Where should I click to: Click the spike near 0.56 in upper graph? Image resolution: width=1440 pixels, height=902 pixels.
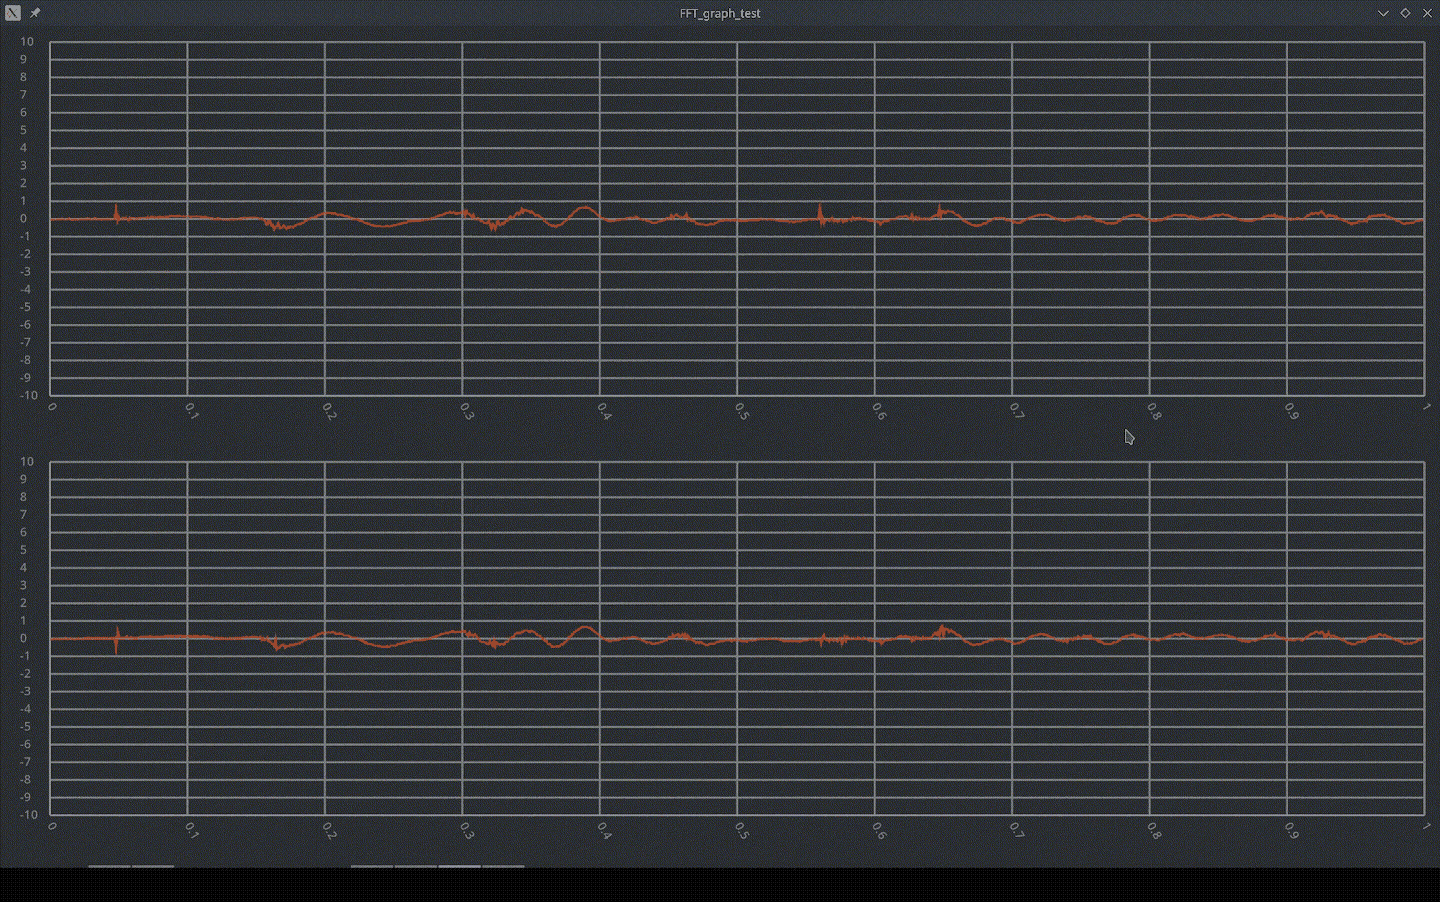tap(820, 212)
